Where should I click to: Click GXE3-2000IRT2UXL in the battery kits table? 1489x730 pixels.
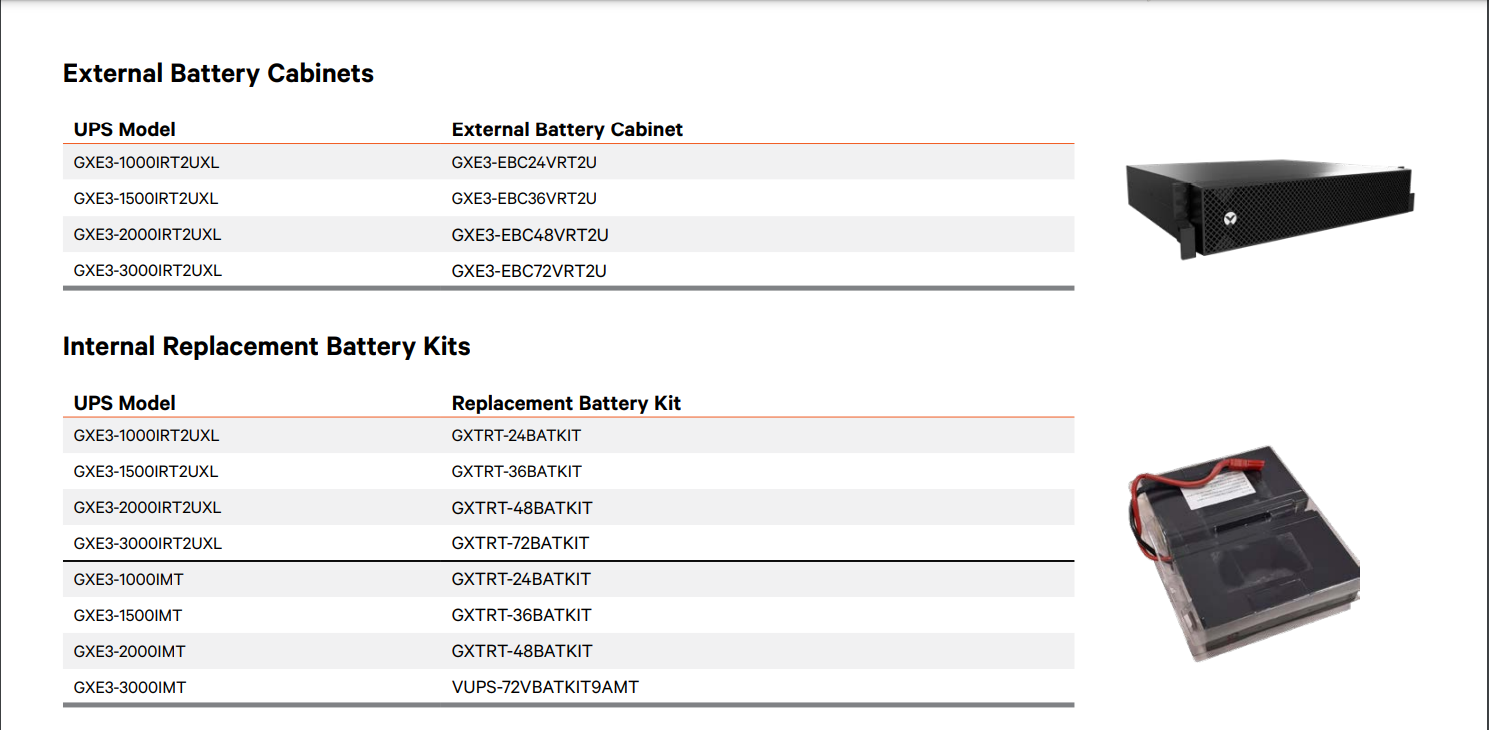[x=147, y=507]
